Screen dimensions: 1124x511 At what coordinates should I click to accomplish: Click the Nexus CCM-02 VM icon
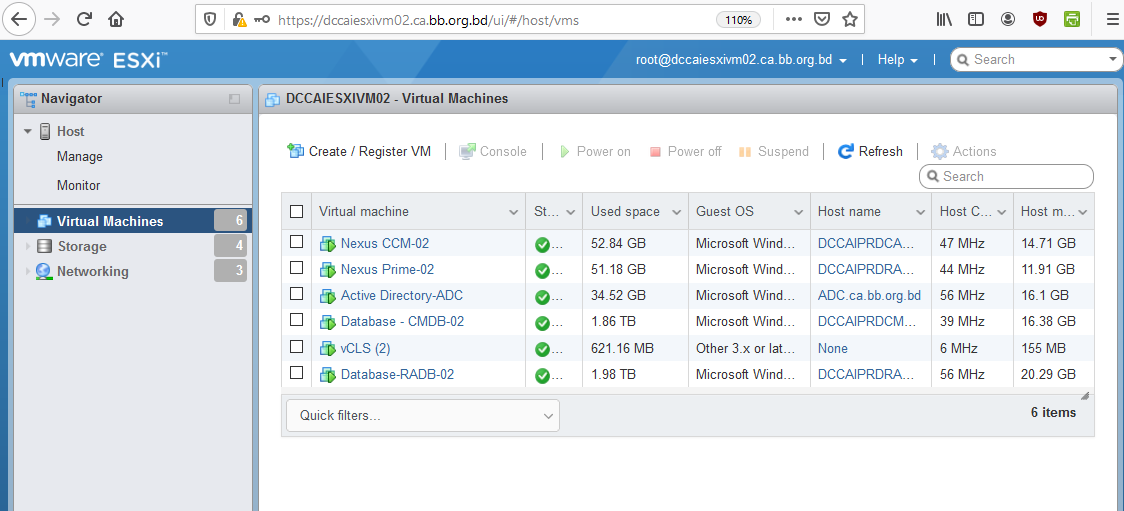click(328, 244)
